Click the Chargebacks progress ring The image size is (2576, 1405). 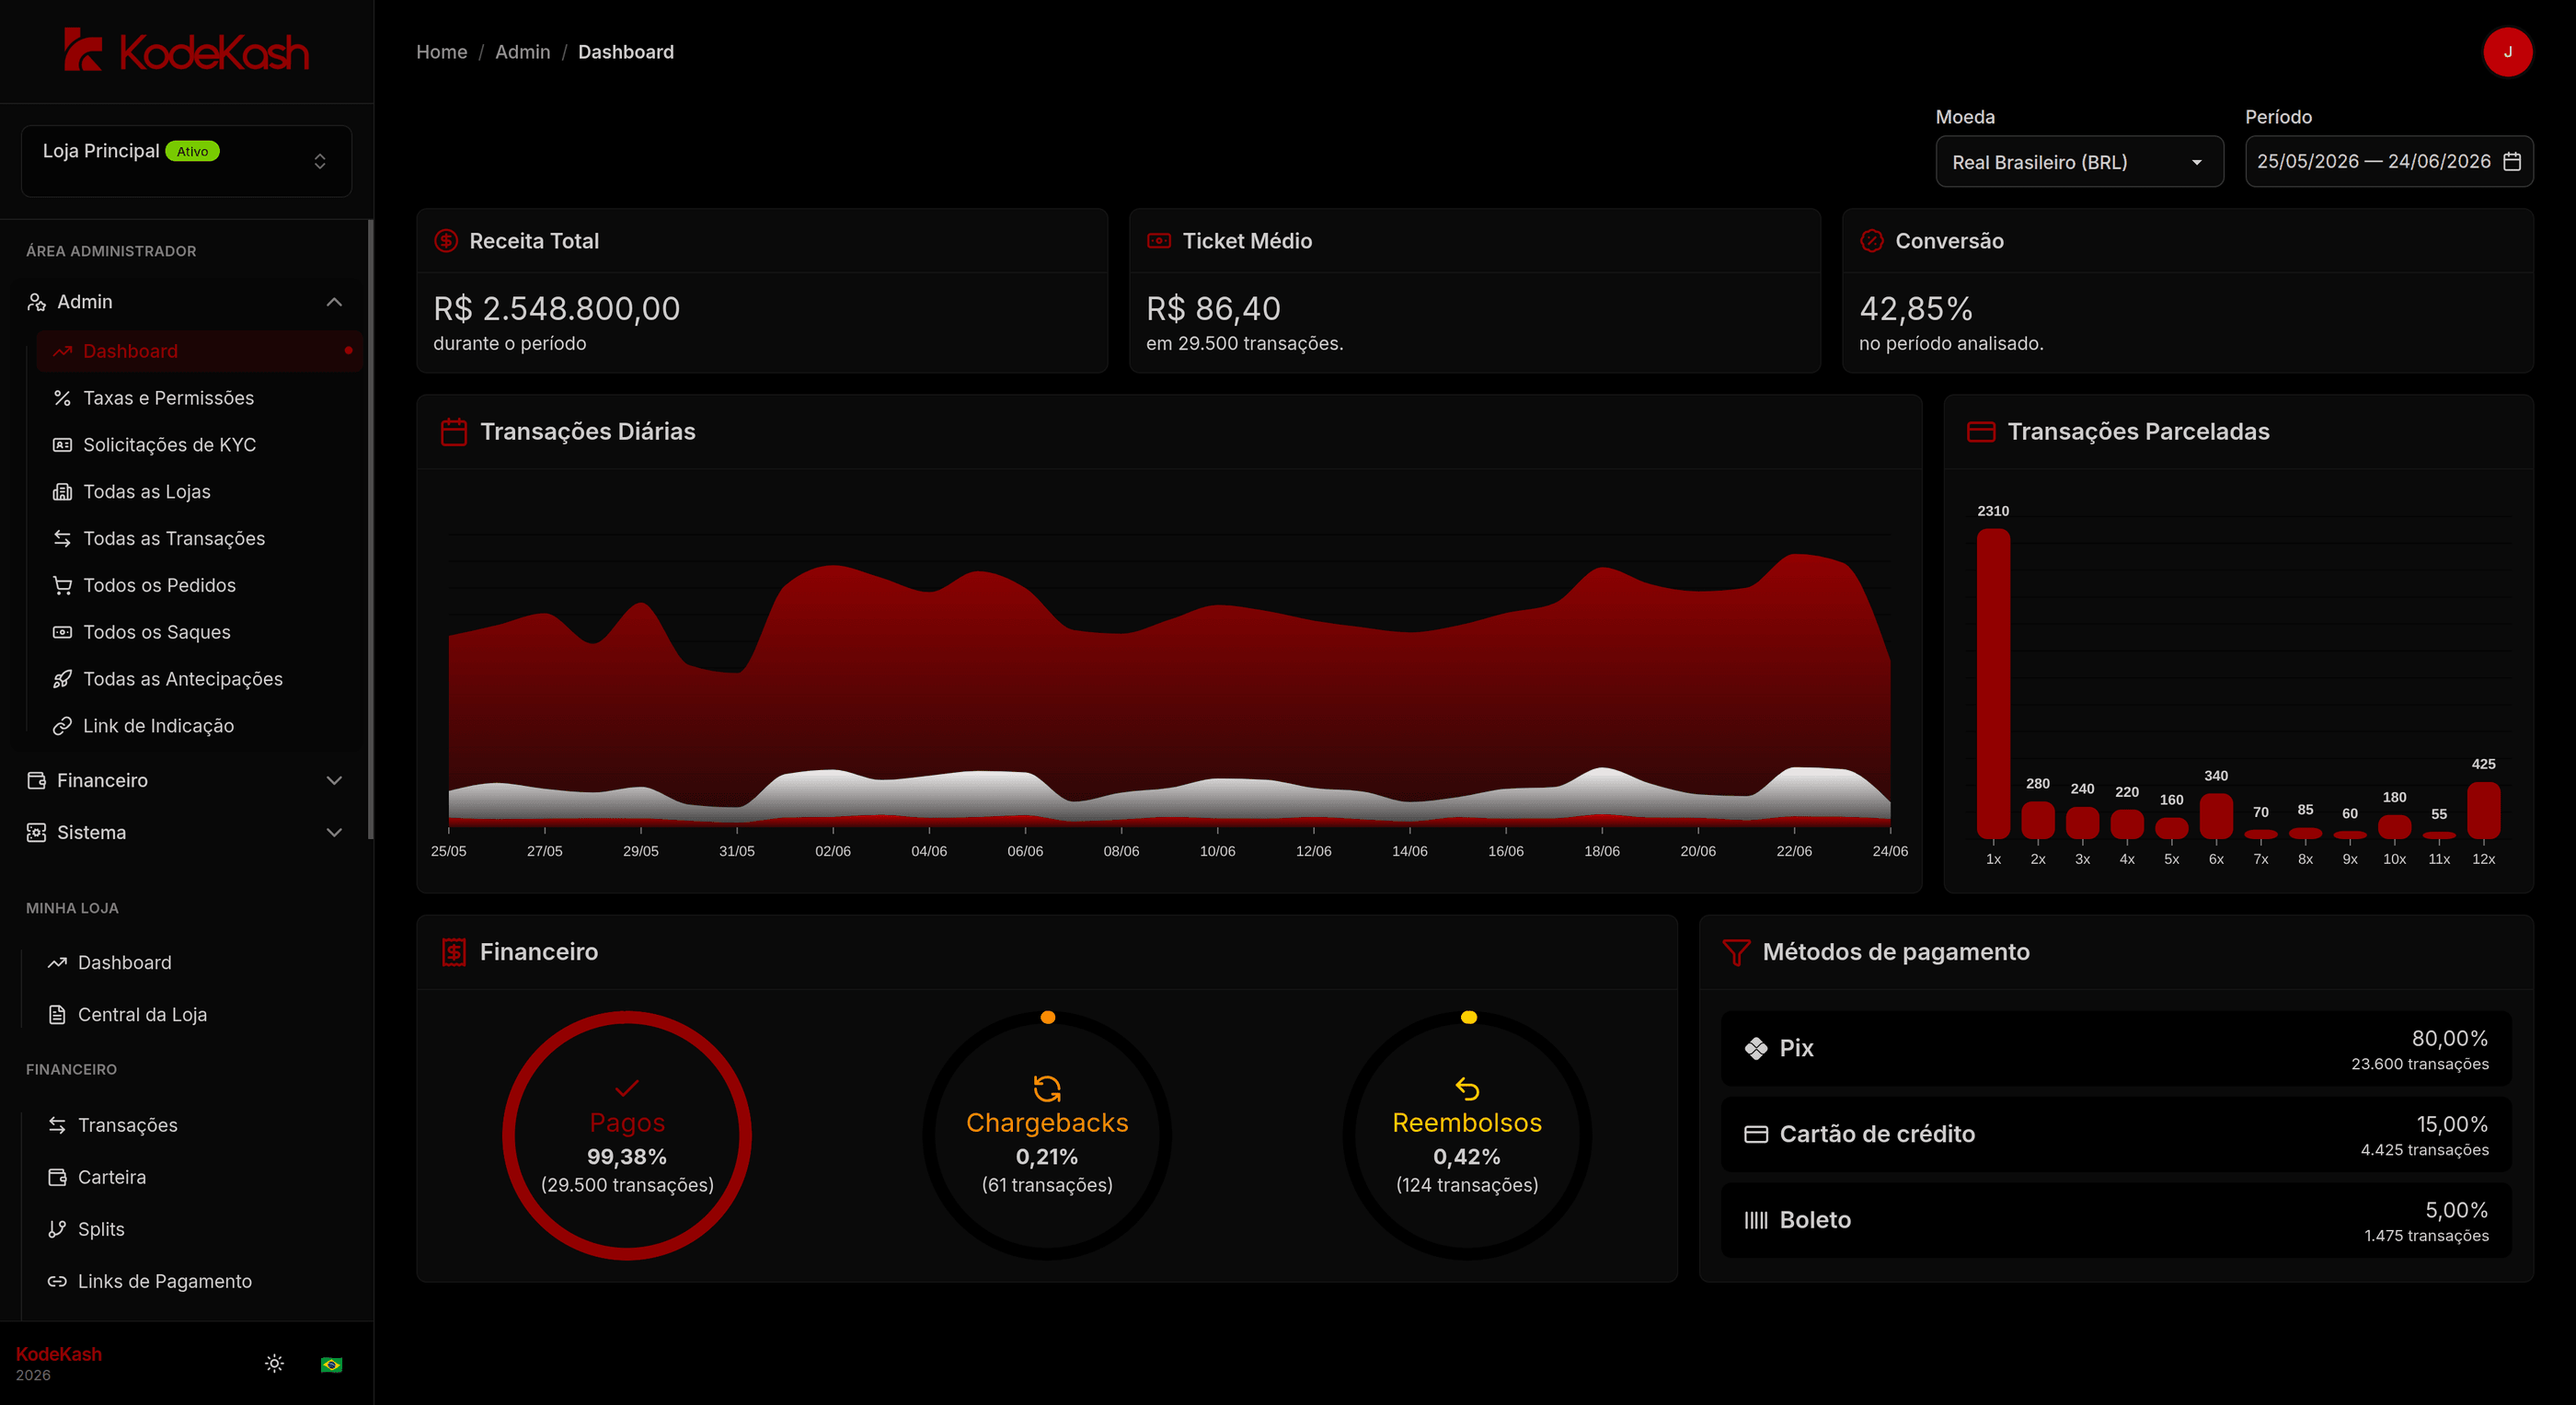[1047, 1136]
